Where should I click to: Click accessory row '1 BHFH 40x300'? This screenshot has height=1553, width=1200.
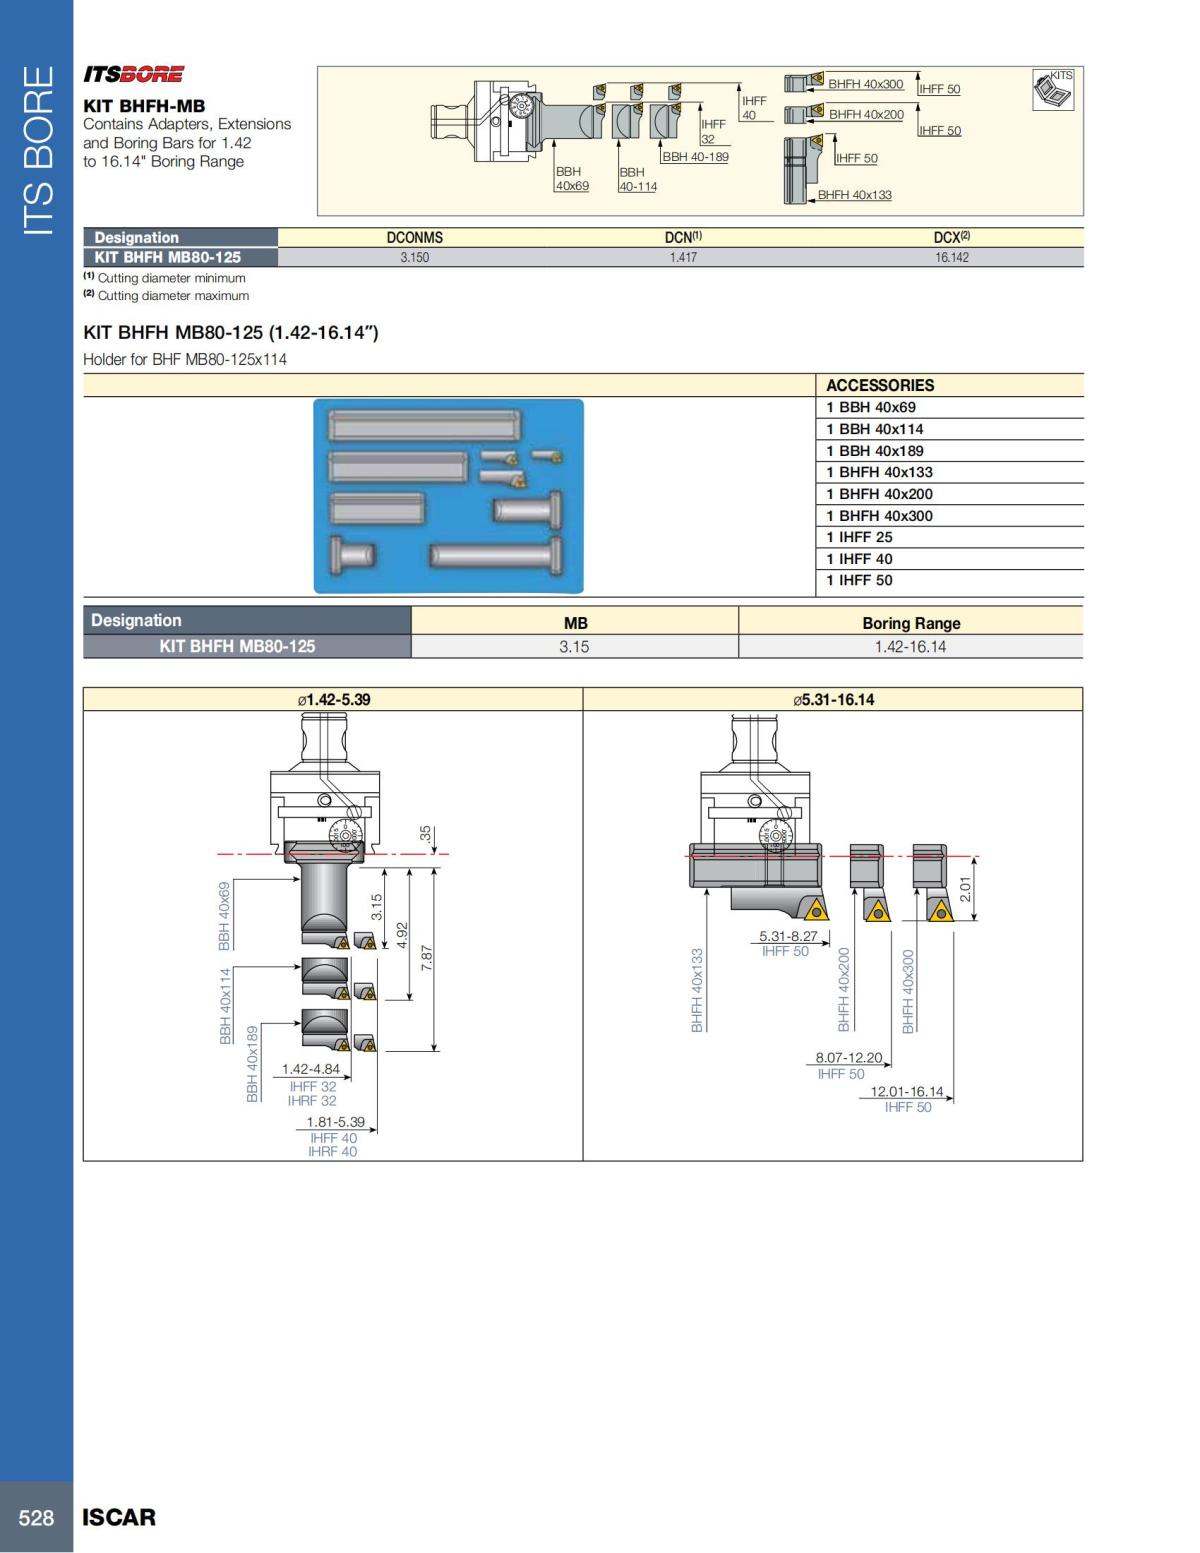tap(950, 516)
